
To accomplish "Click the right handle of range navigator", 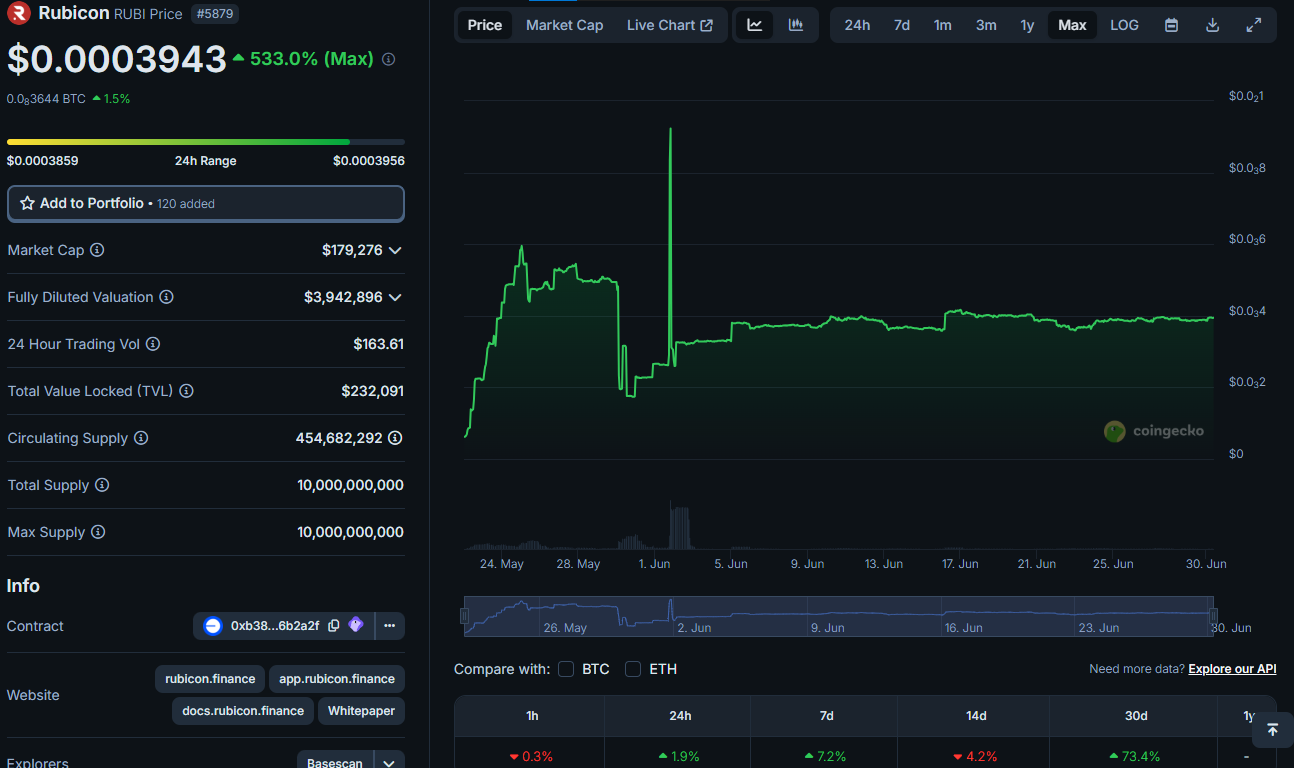I will (x=1213, y=616).
